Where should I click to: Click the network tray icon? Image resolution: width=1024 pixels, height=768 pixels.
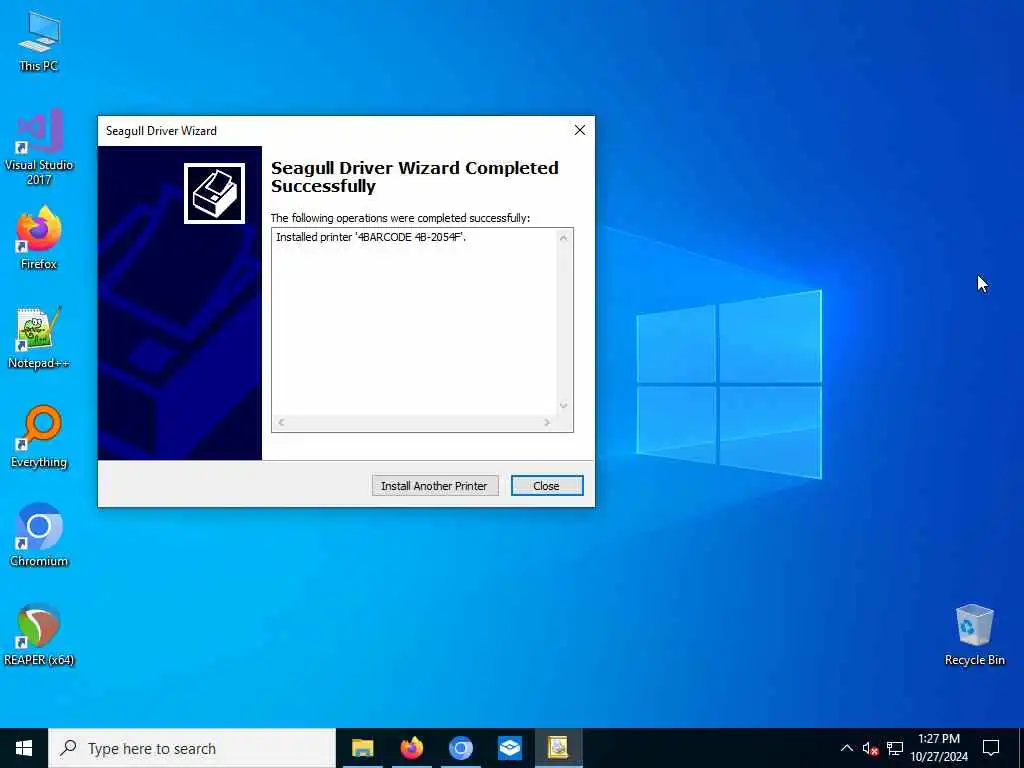click(x=895, y=748)
